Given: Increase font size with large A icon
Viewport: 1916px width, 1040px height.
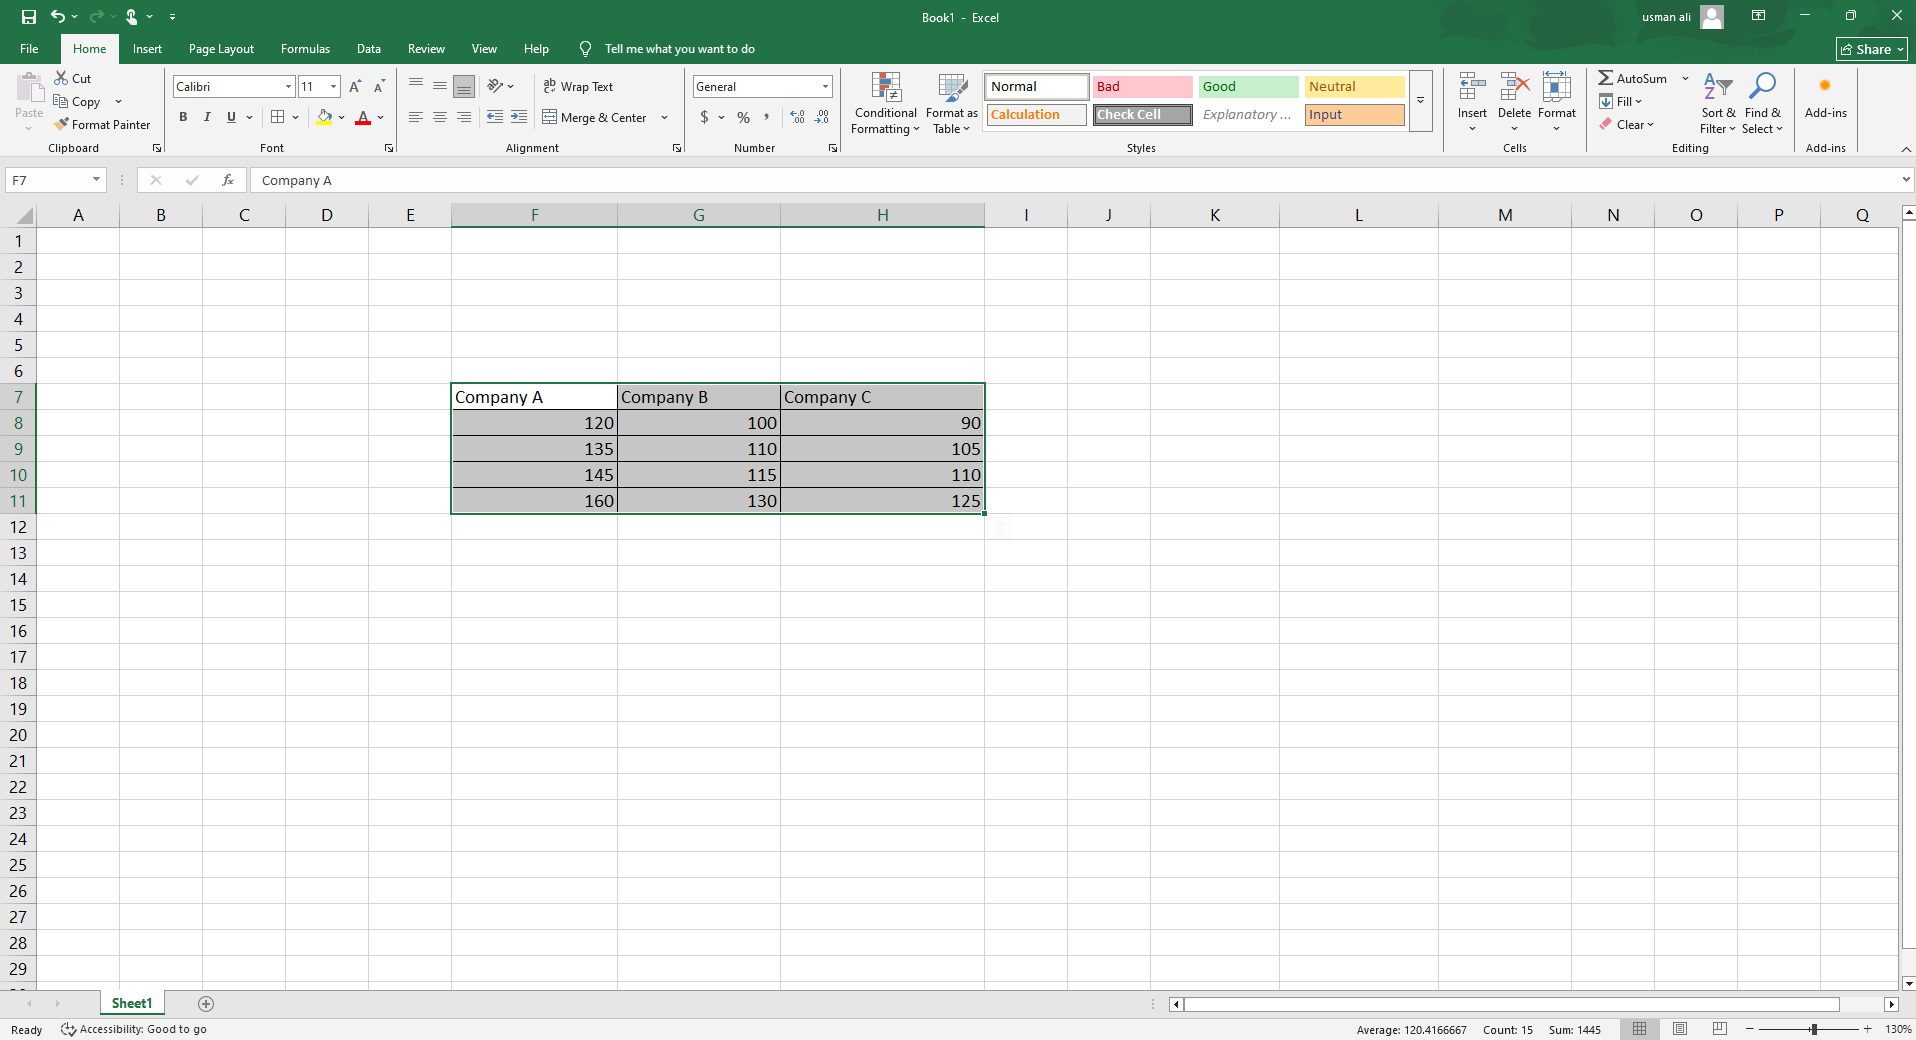Looking at the screenshot, I should 355,87.
